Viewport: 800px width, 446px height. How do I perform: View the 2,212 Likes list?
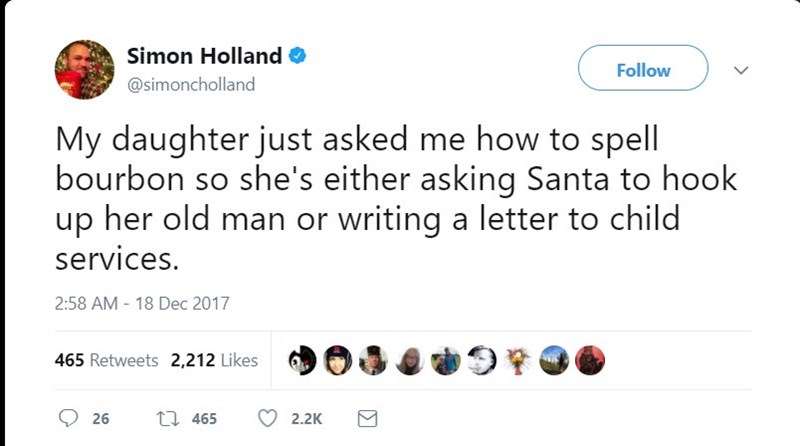tap(214, 361)
